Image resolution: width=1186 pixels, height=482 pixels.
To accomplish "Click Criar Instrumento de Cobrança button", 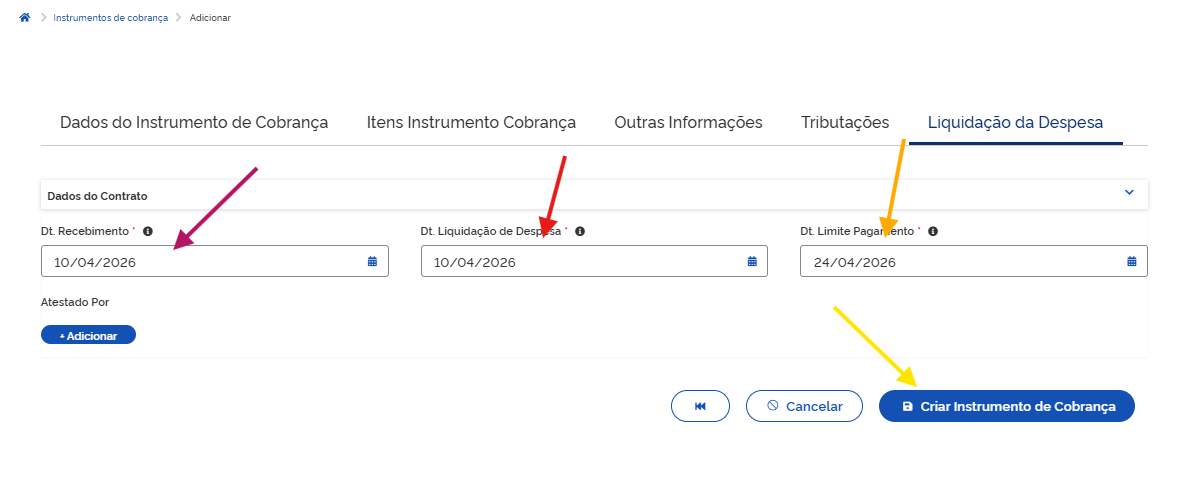I will pyautogui.click(x=1007, y=406).
